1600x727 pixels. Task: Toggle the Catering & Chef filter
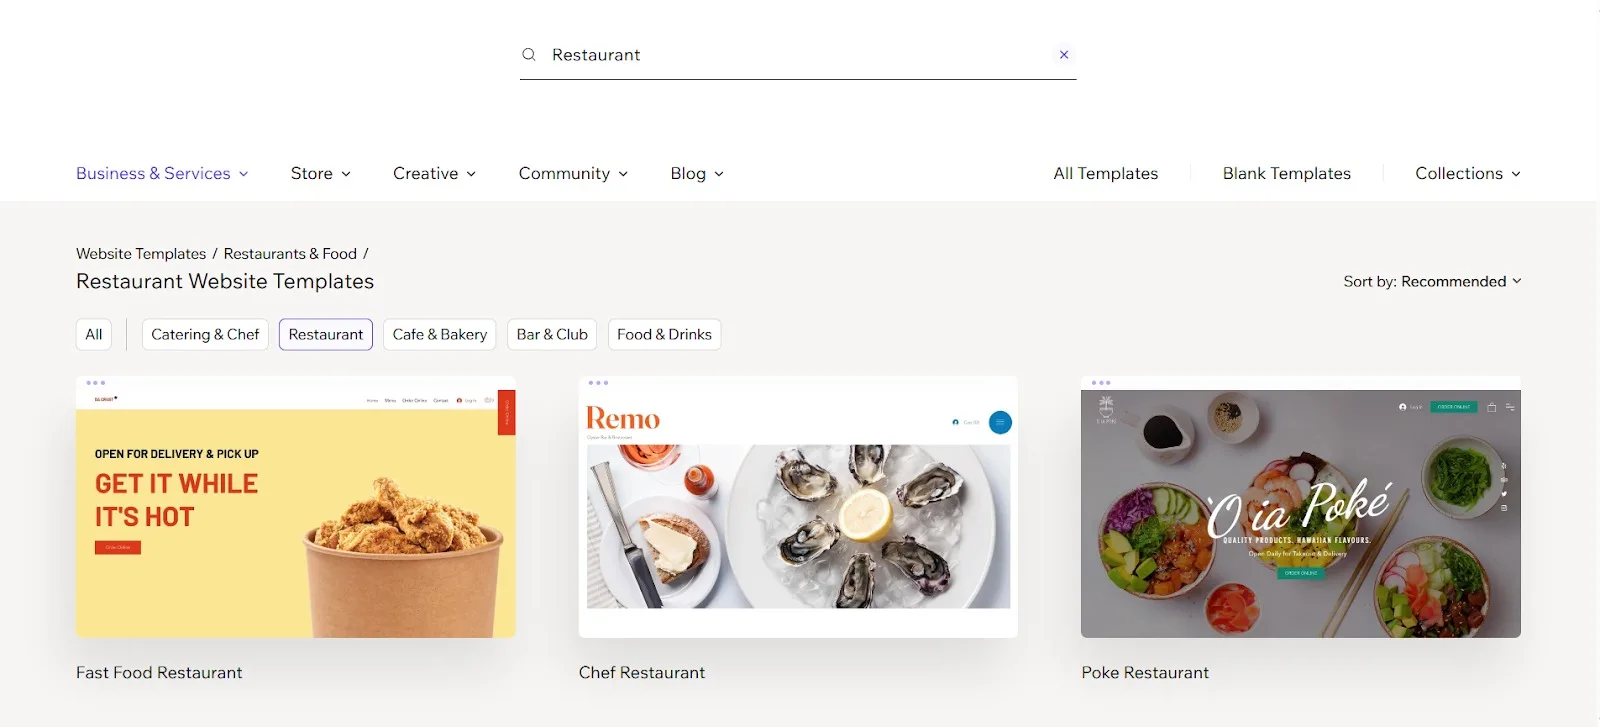coord(205,334)
